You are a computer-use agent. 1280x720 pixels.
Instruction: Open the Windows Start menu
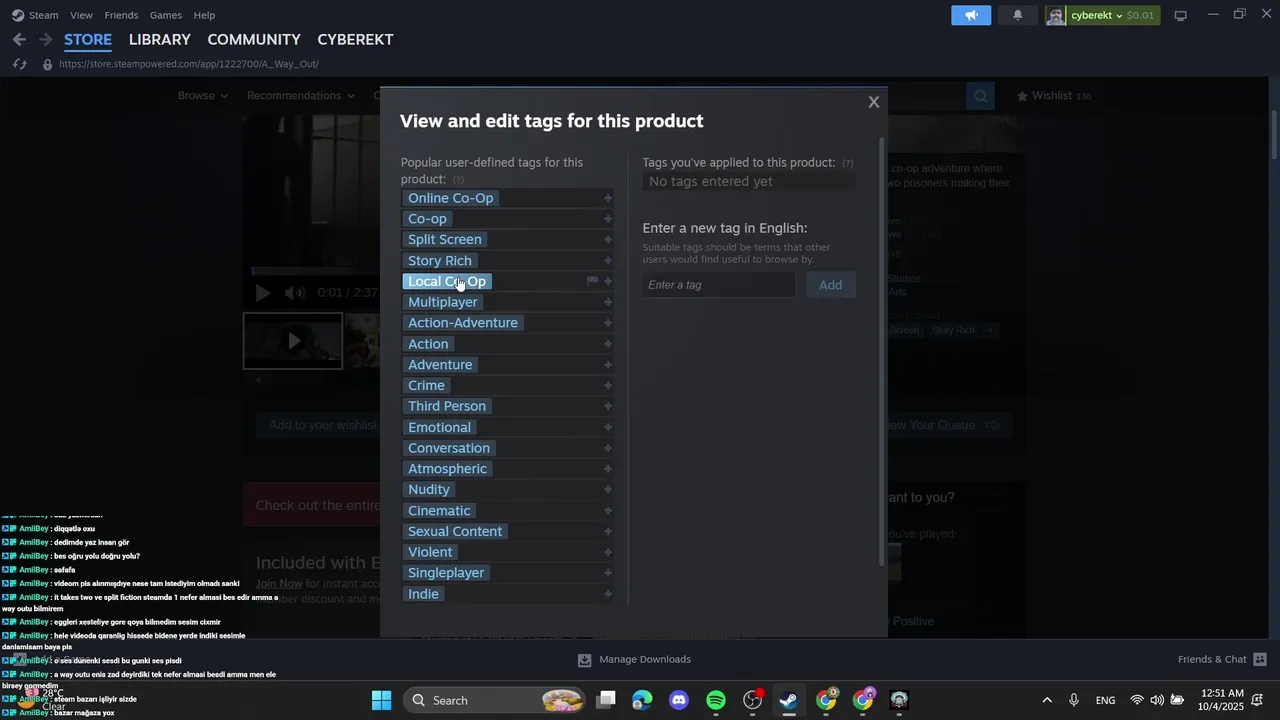pyautogui.click(x=381, y=700)
